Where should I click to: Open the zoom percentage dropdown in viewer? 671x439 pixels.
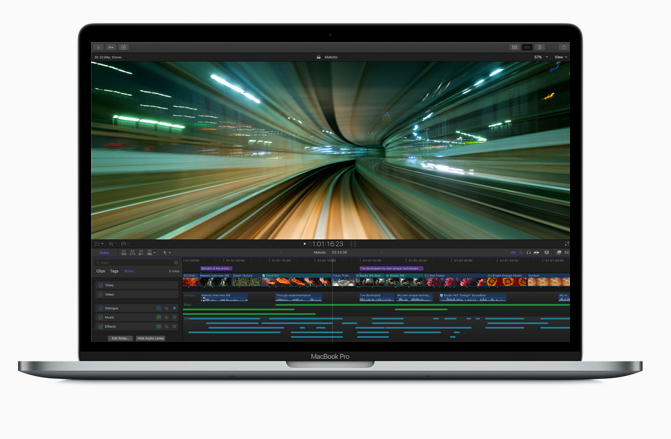(539, 57)
